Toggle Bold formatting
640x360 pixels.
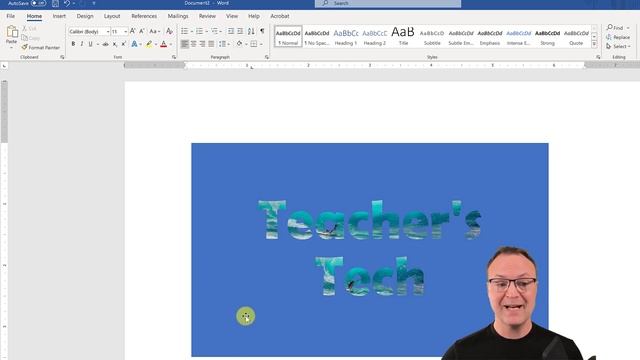pos(73,44)
